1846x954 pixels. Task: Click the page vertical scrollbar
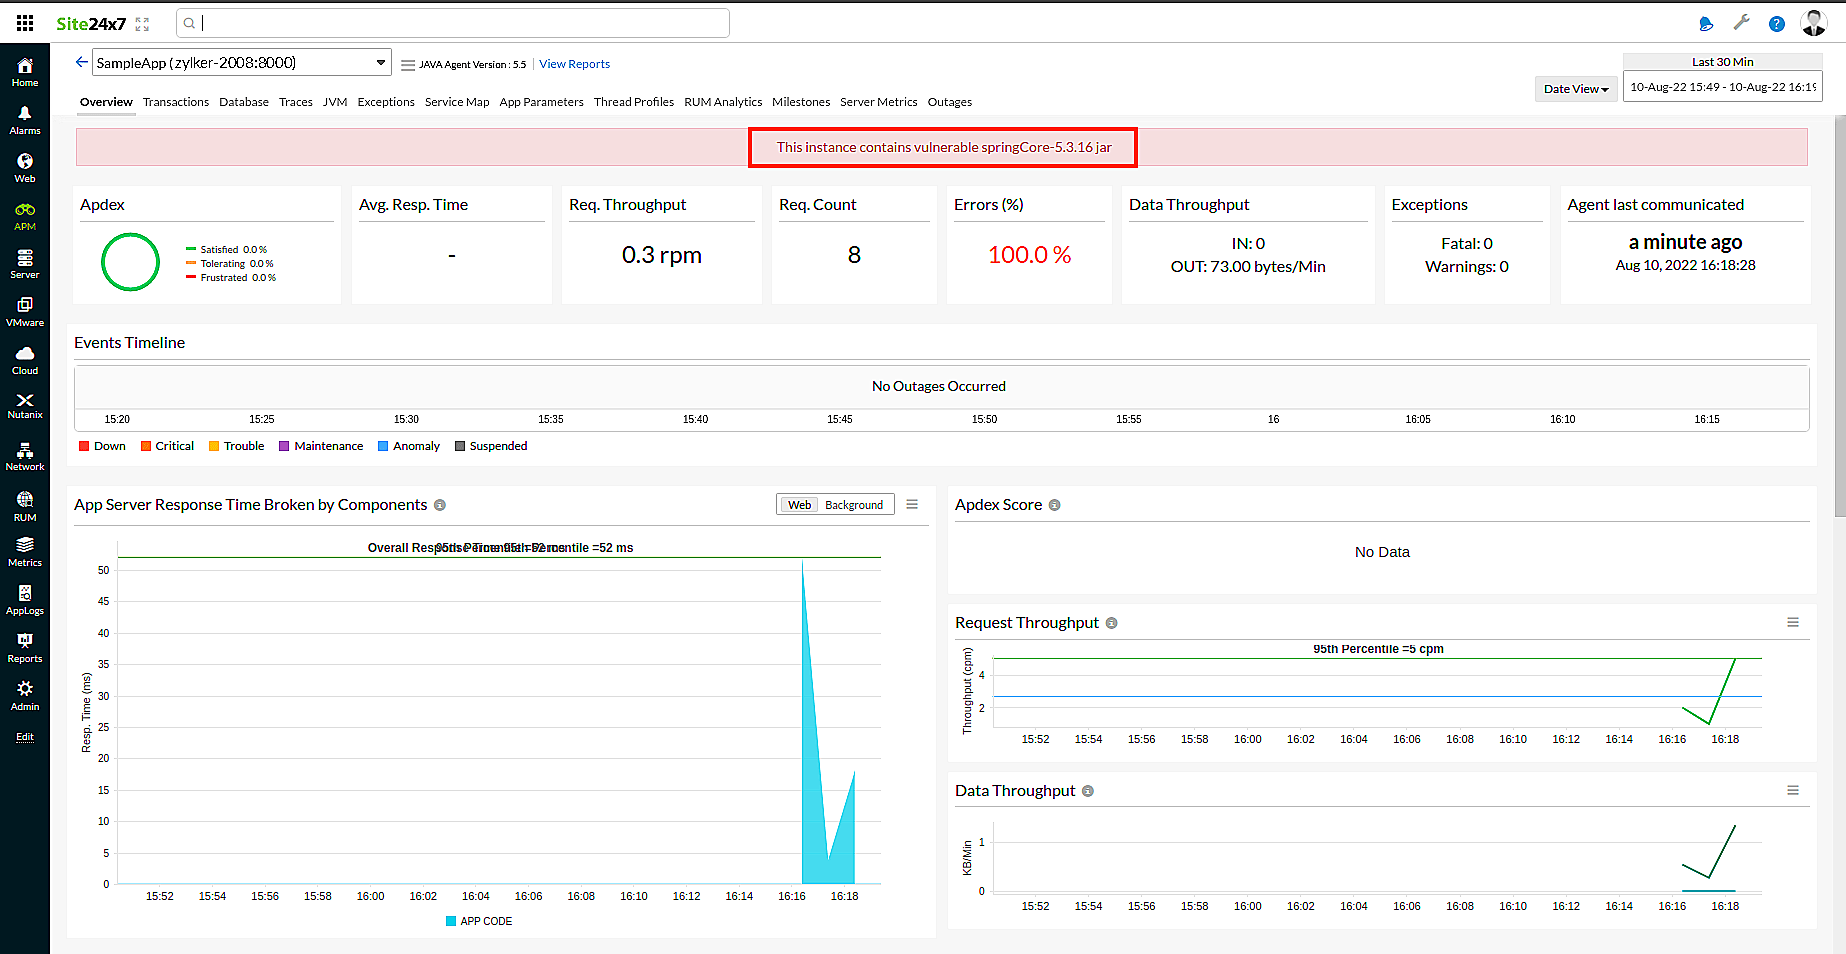(x=1840, y=316)
